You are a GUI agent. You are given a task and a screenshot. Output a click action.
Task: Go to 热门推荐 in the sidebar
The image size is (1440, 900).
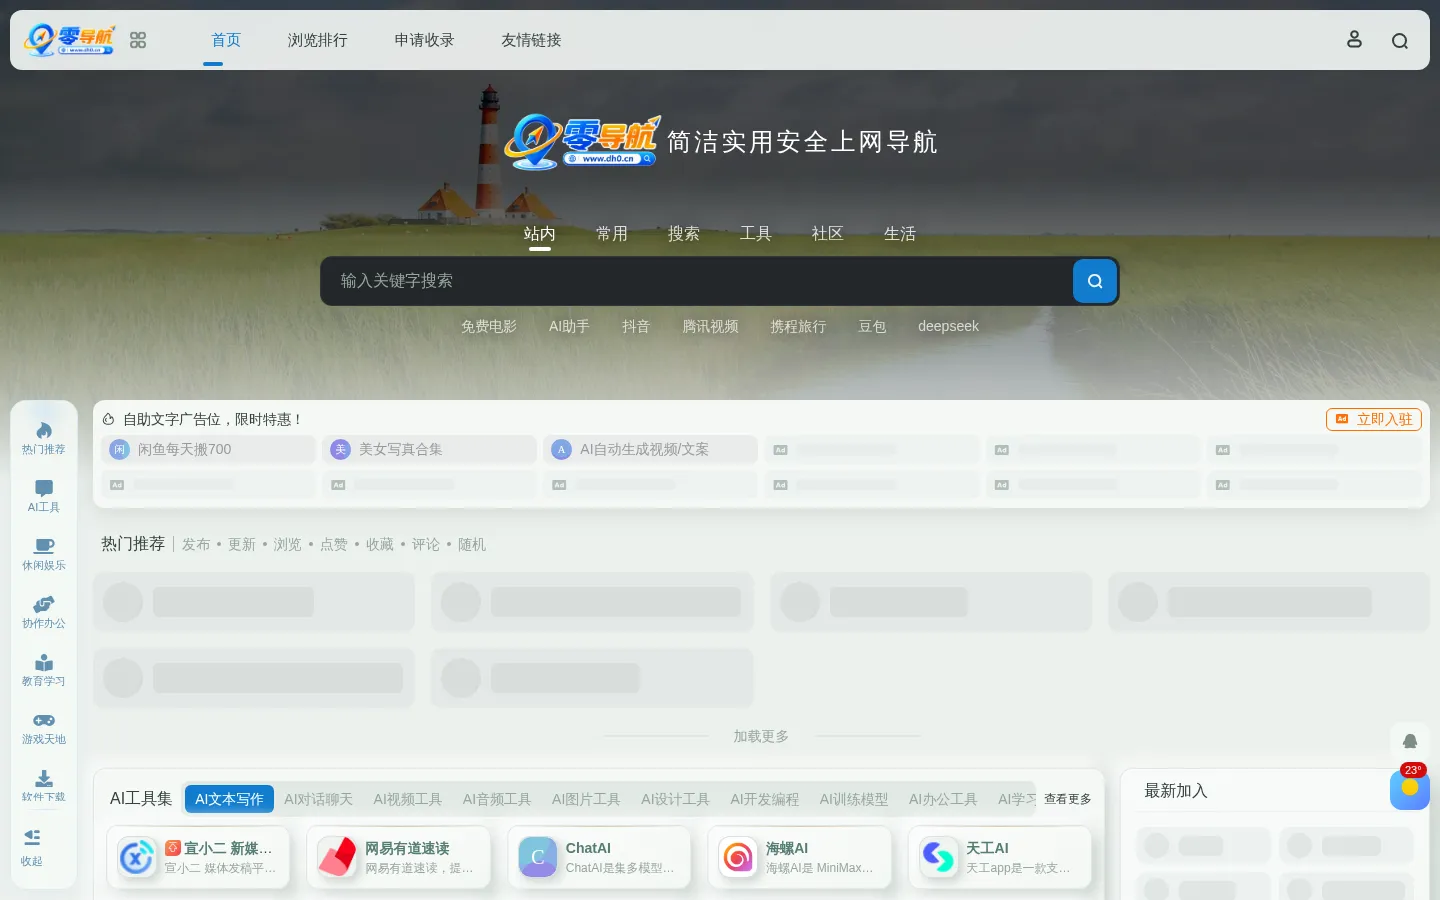pos(44,438)
